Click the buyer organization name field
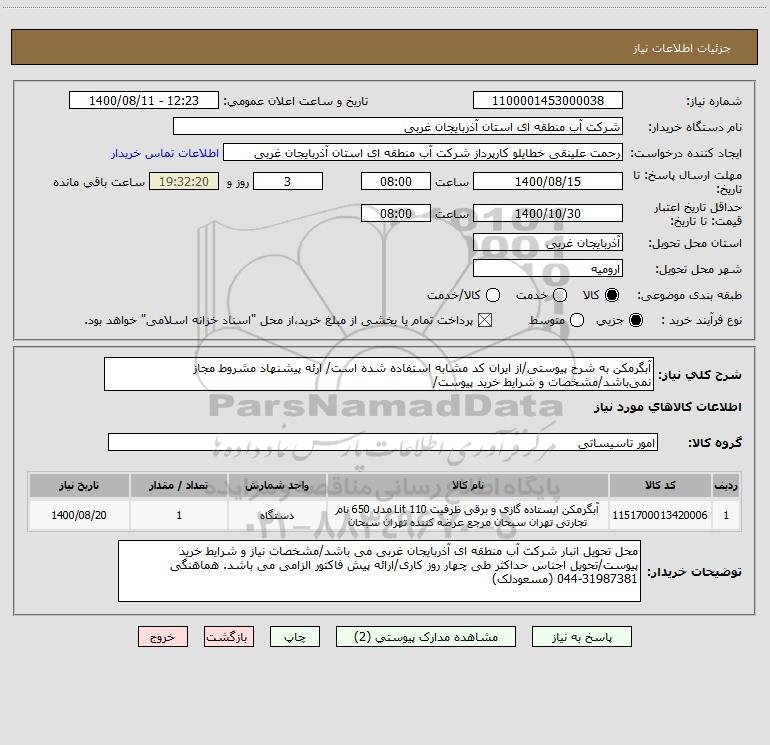The width and height of the screenshot is (770, 745). [398, 127]
